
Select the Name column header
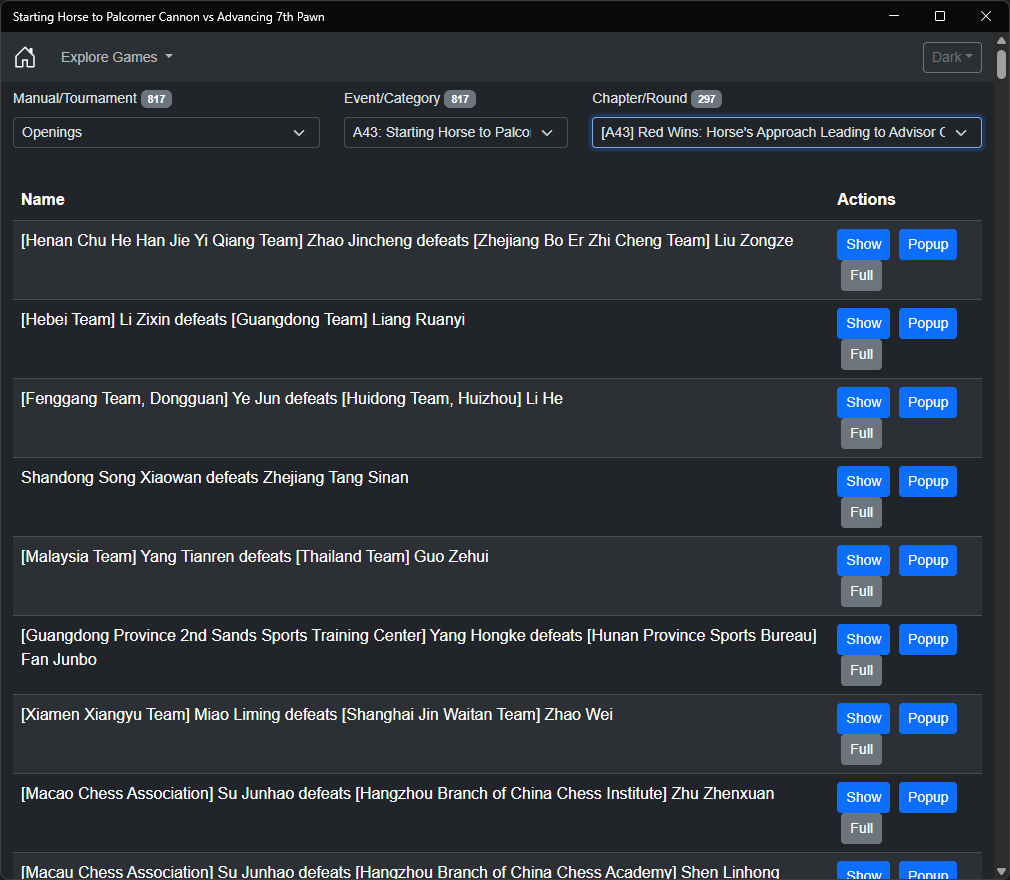tap(43, 200)
